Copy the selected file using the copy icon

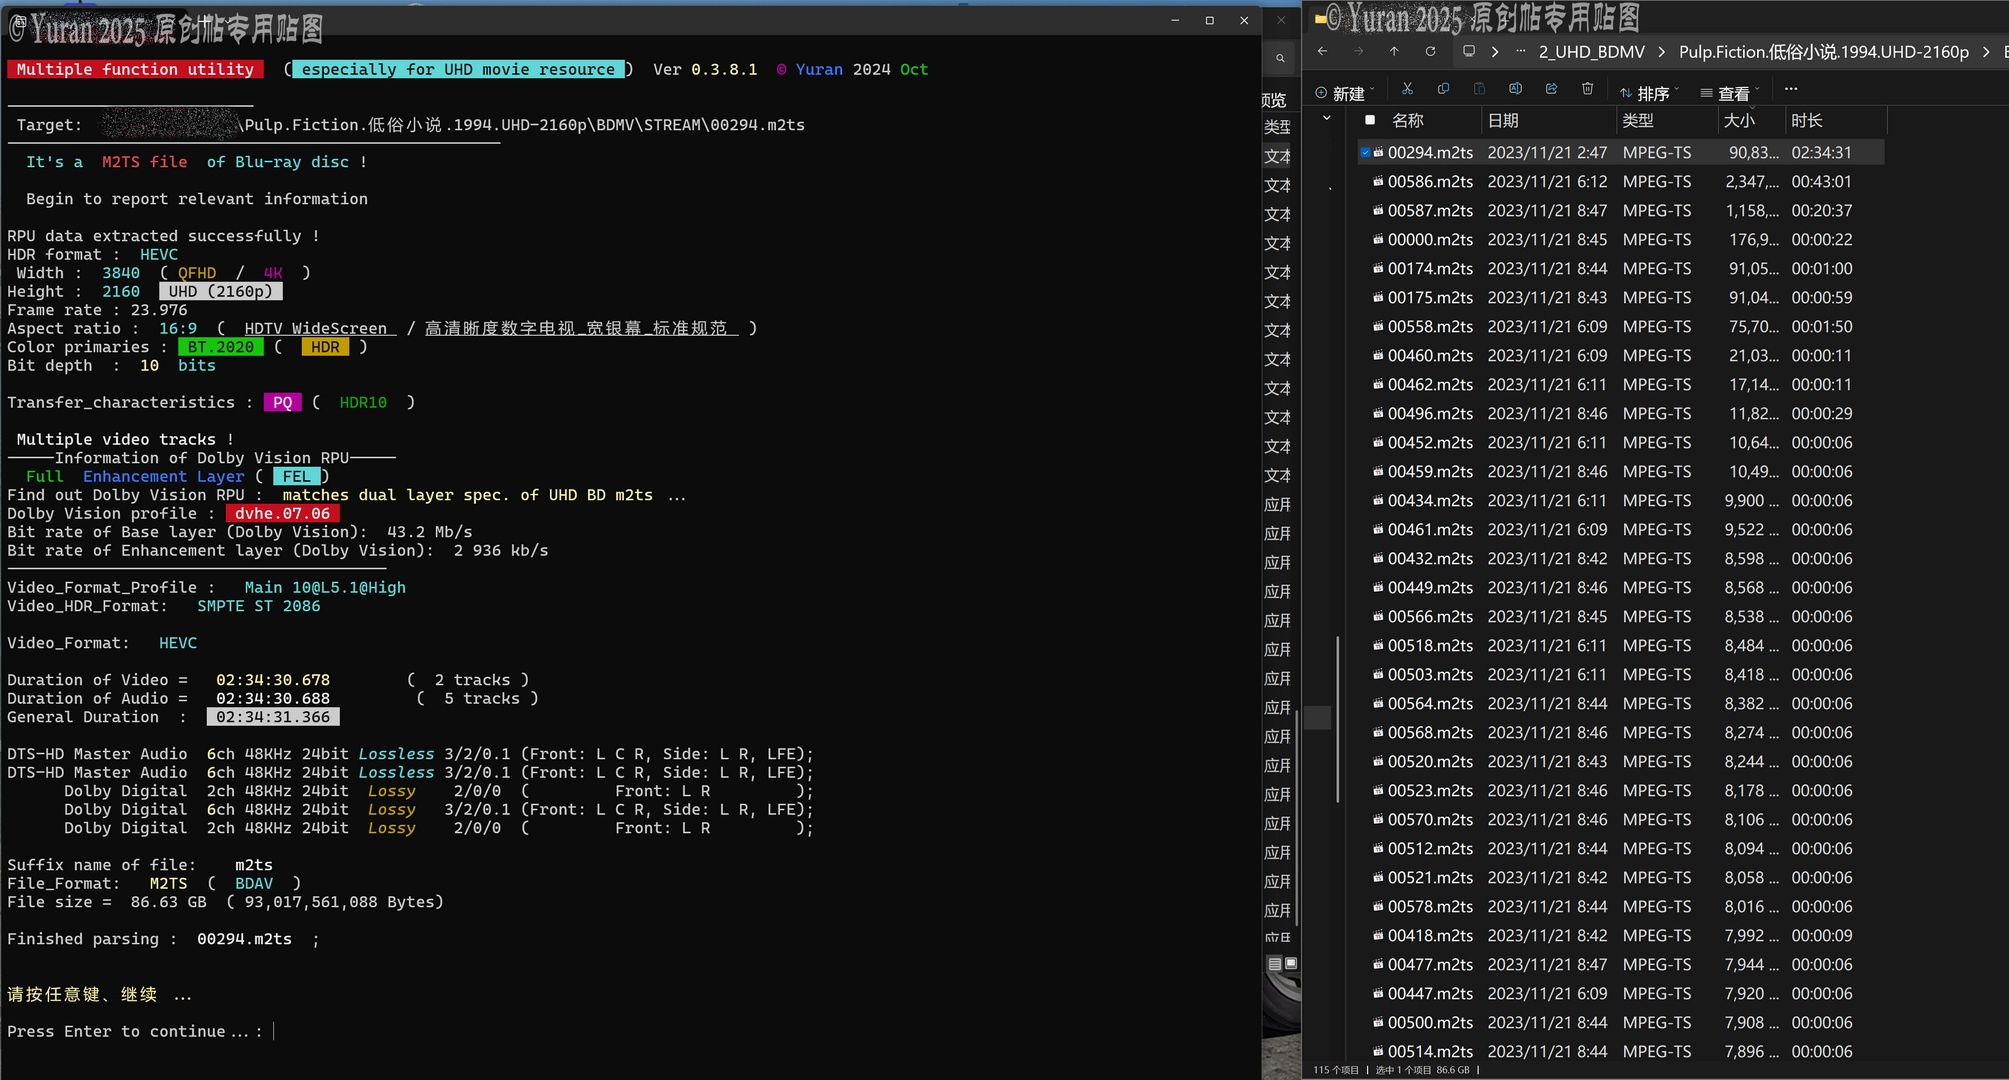1443,89
